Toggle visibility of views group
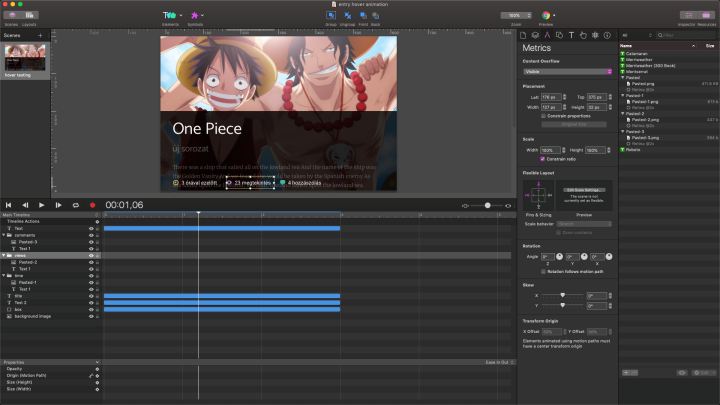 [91, 255]
